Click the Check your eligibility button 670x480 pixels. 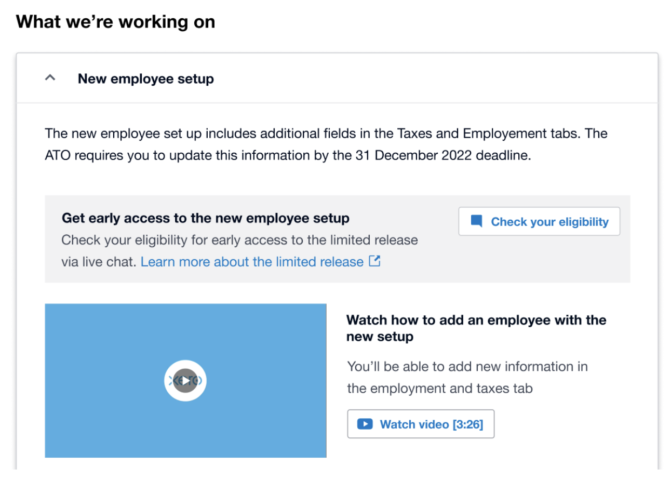pos(539,221)
